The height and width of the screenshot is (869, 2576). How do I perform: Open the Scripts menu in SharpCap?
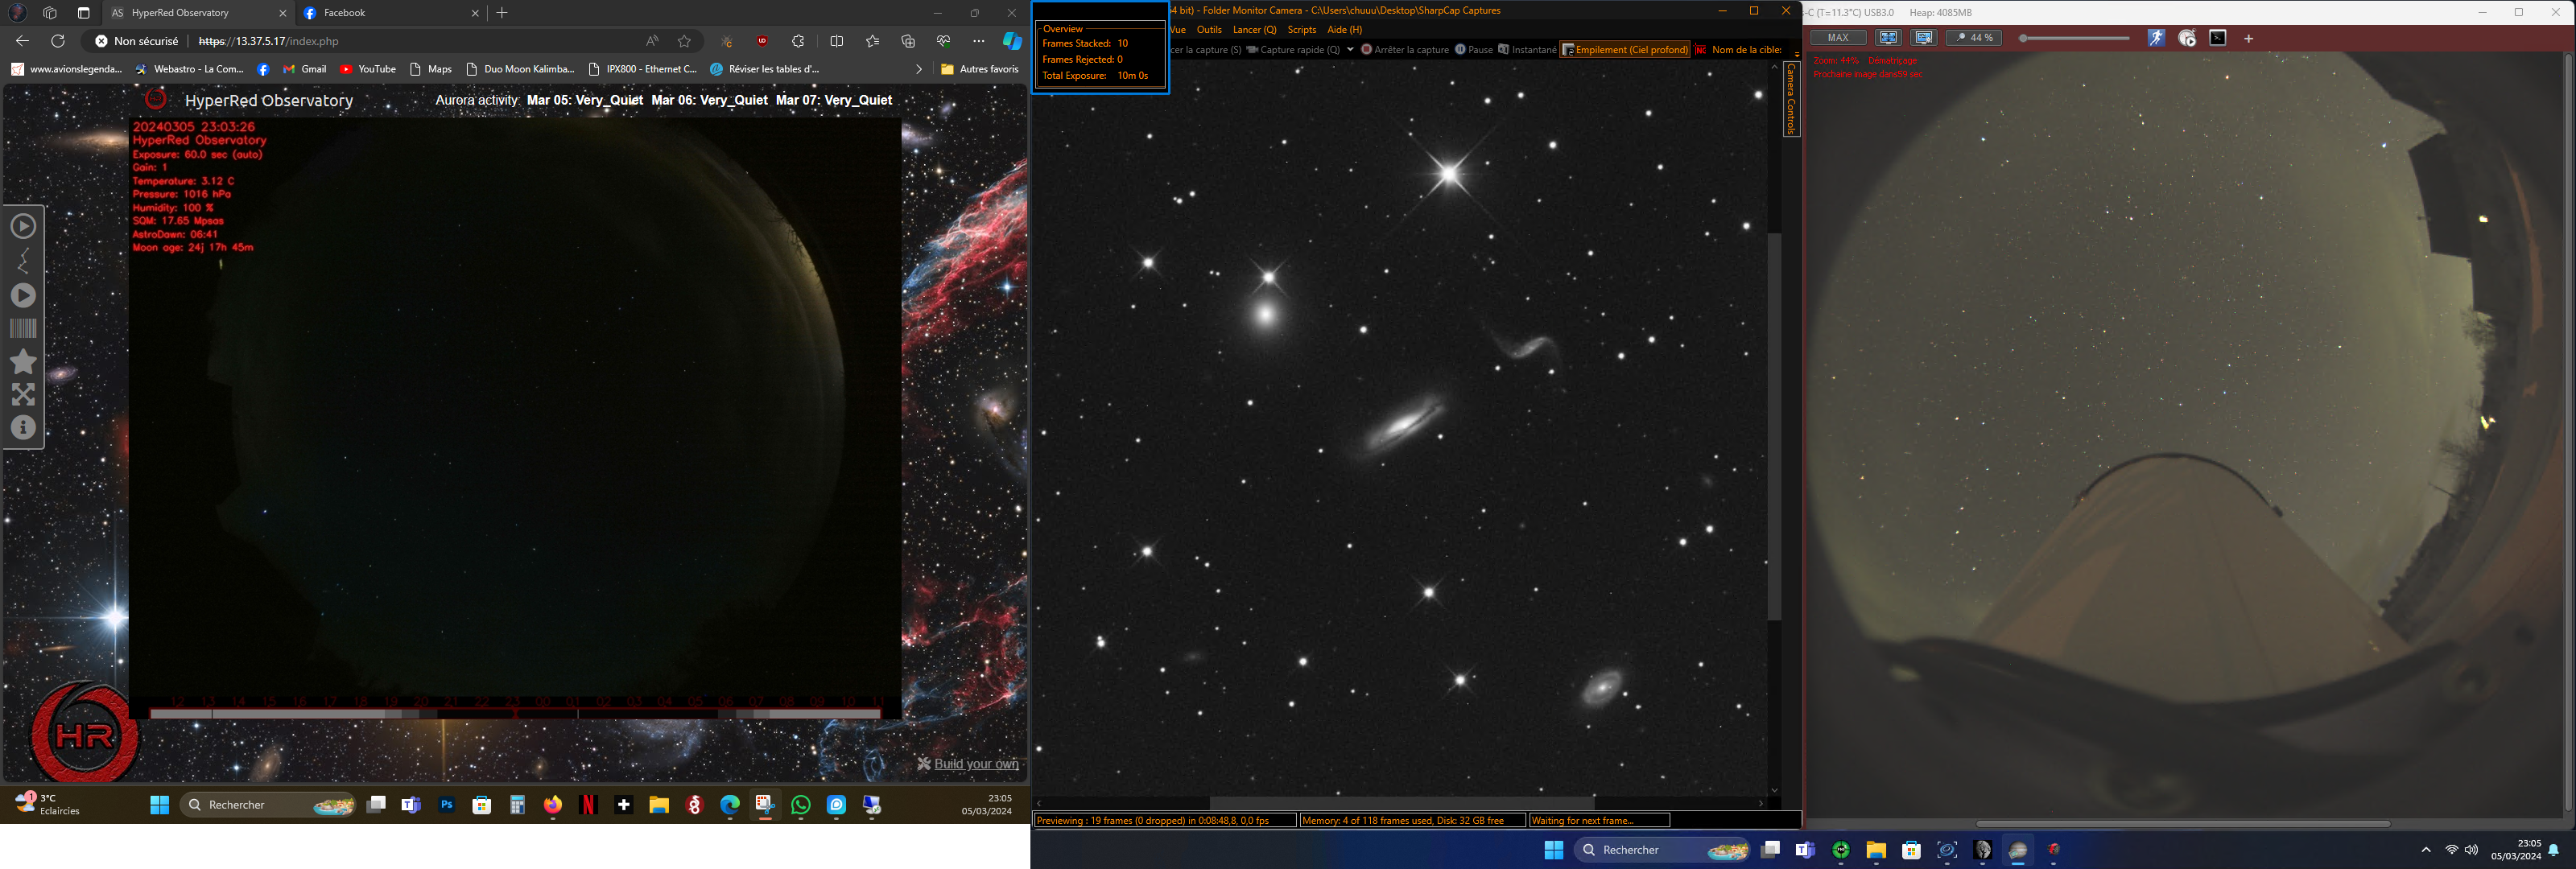tap(1301, 30)
